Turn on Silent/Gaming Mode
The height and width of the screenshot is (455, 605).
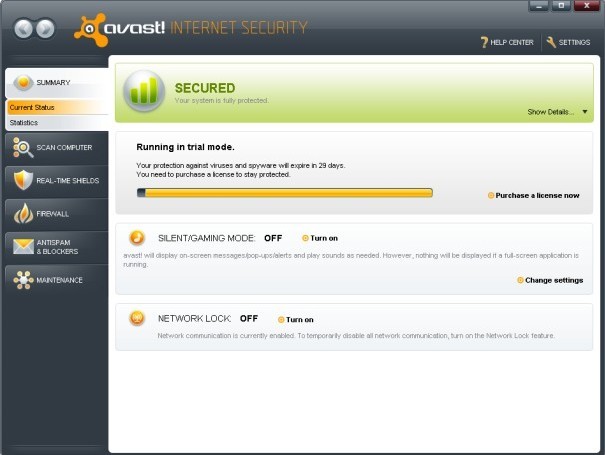coord(323,239)
